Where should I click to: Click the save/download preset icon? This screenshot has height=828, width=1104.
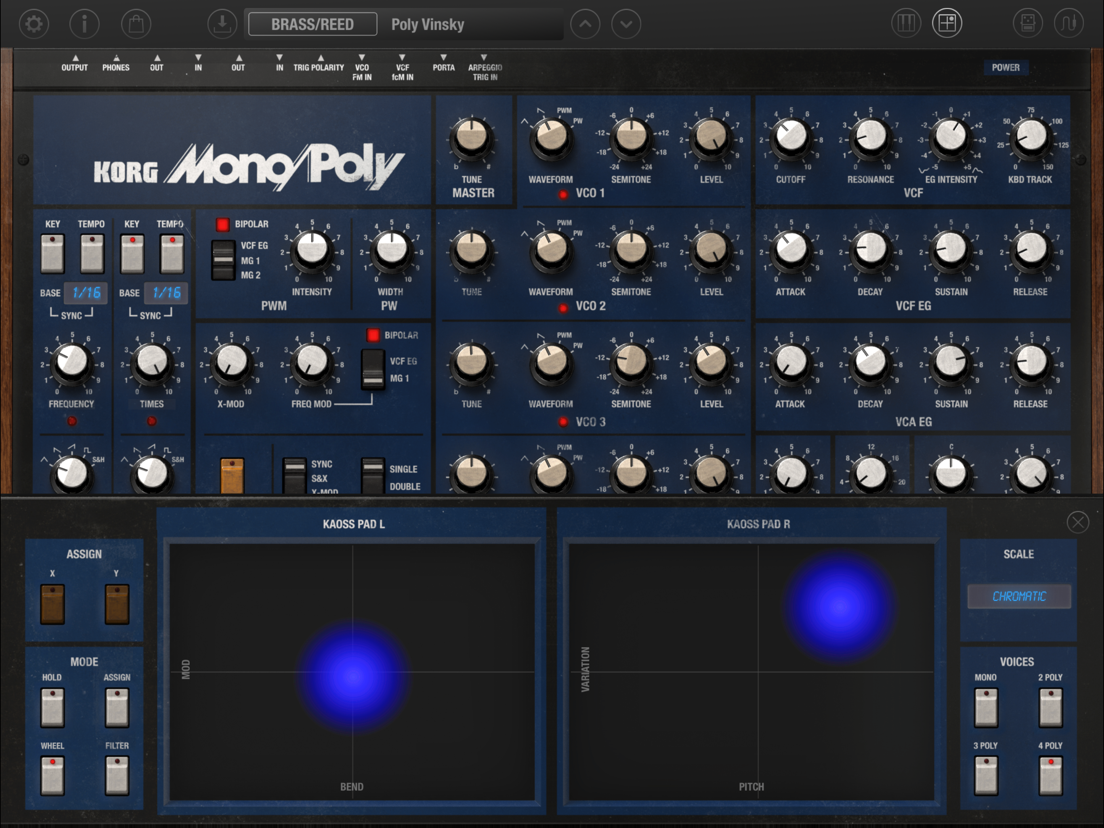click(x=222, y=24)
